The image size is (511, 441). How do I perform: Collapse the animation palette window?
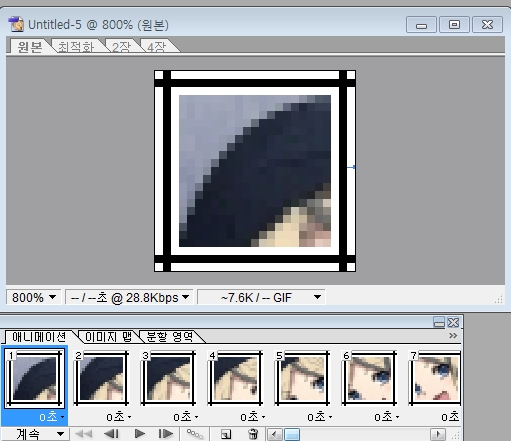(439, 322)
